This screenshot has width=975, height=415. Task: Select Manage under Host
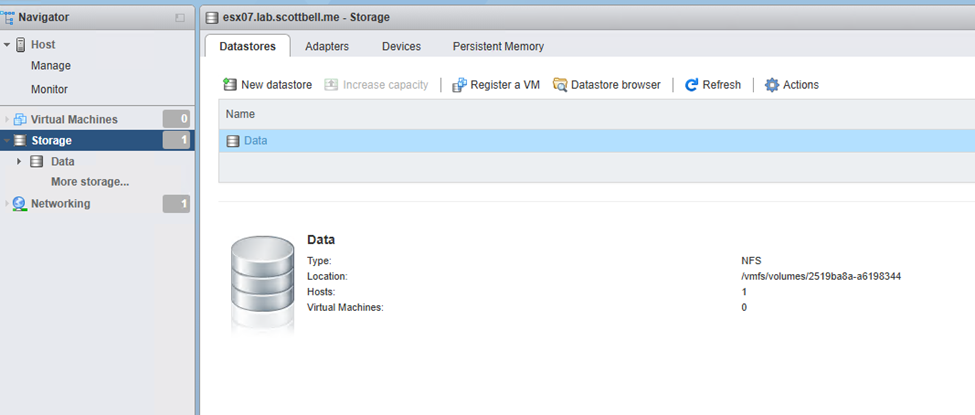[51, 66]
